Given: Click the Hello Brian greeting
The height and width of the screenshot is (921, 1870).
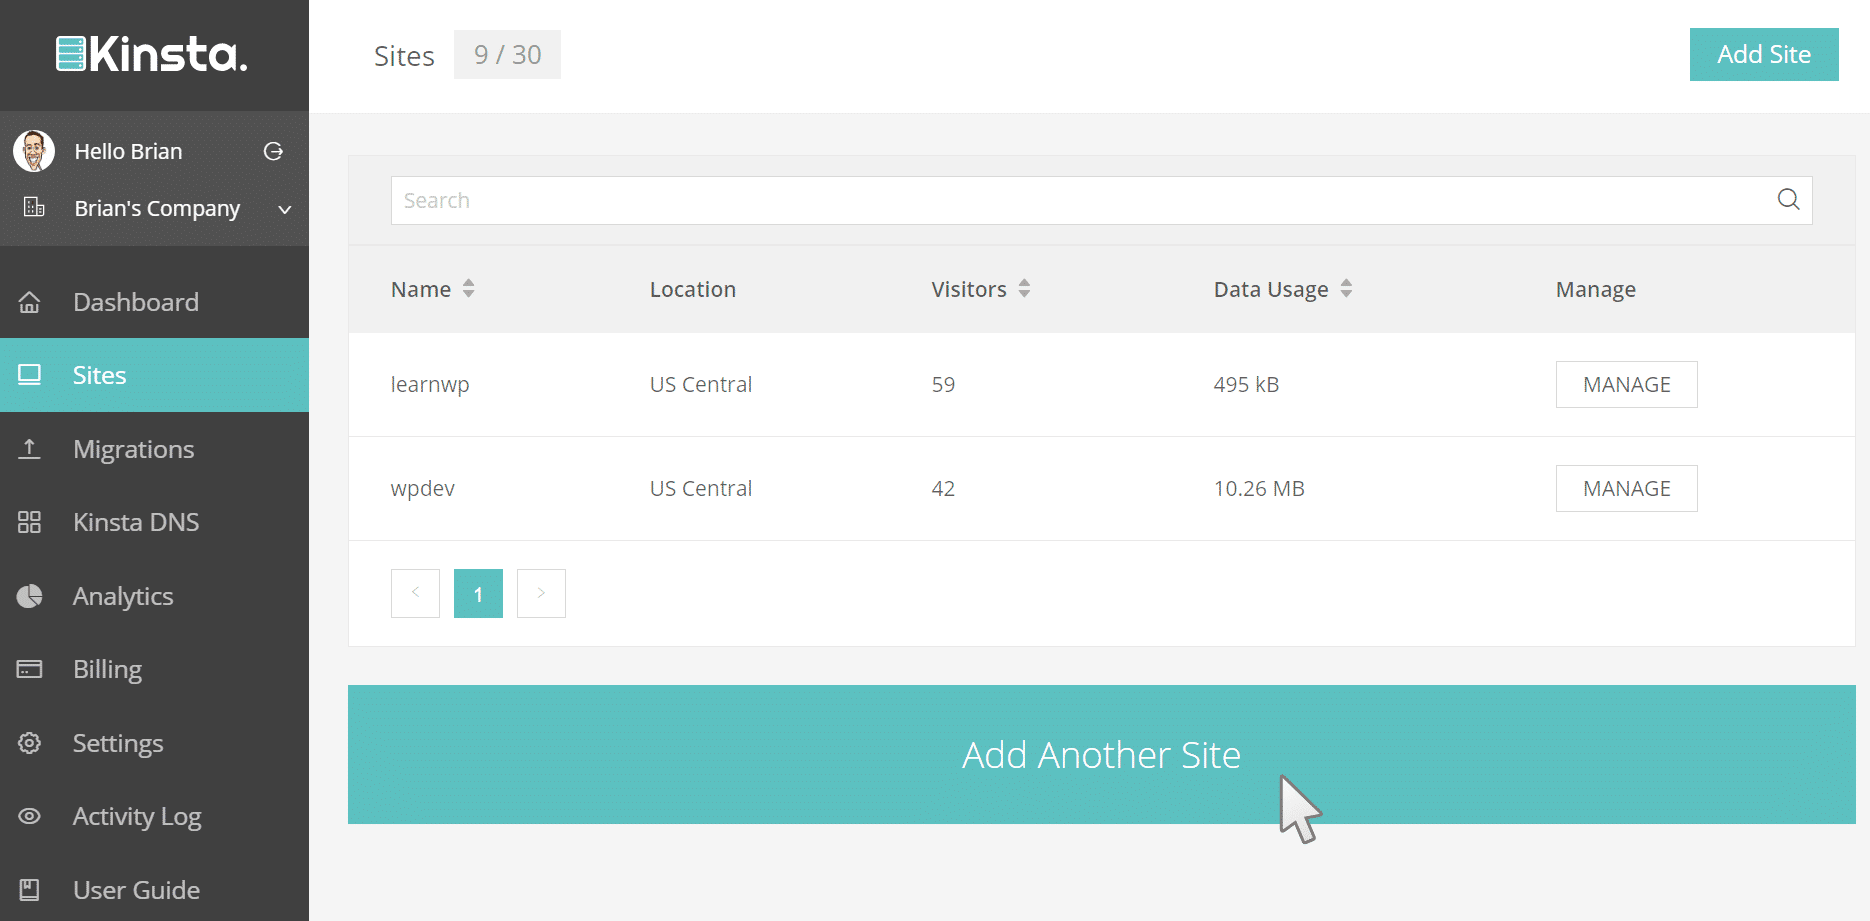Looking at the screenshot, I should pyautogui.click(x=129, y=151).
